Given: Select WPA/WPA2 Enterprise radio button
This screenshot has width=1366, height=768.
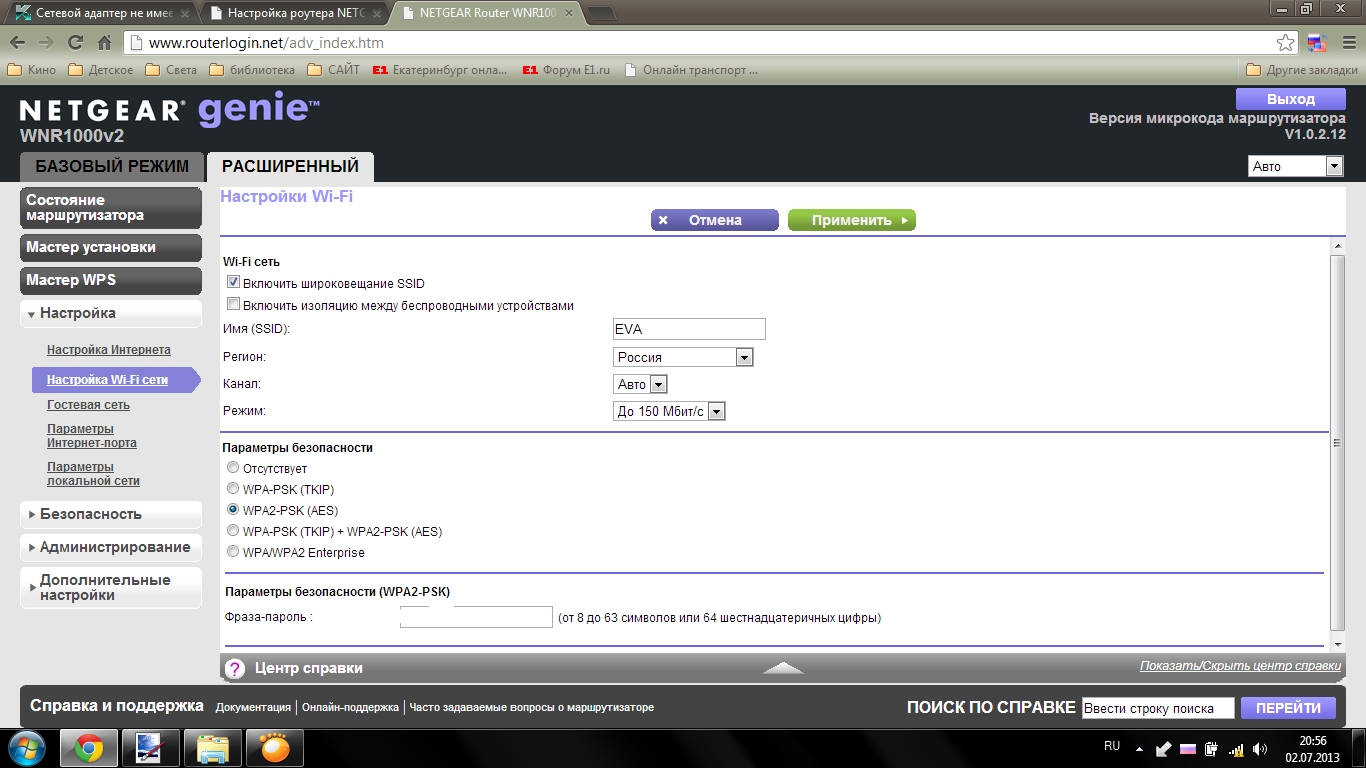Looking at the screenshot, I should pos(233,552).
